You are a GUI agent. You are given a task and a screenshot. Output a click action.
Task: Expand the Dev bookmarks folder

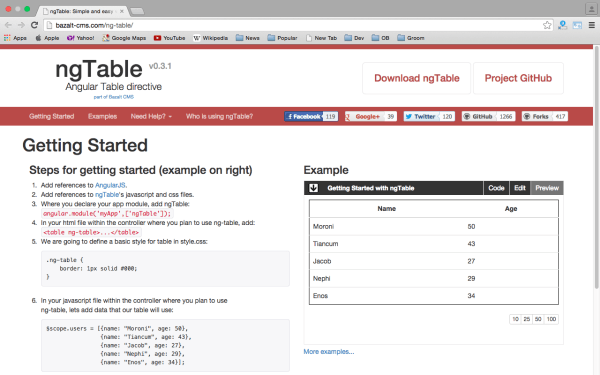354,38
